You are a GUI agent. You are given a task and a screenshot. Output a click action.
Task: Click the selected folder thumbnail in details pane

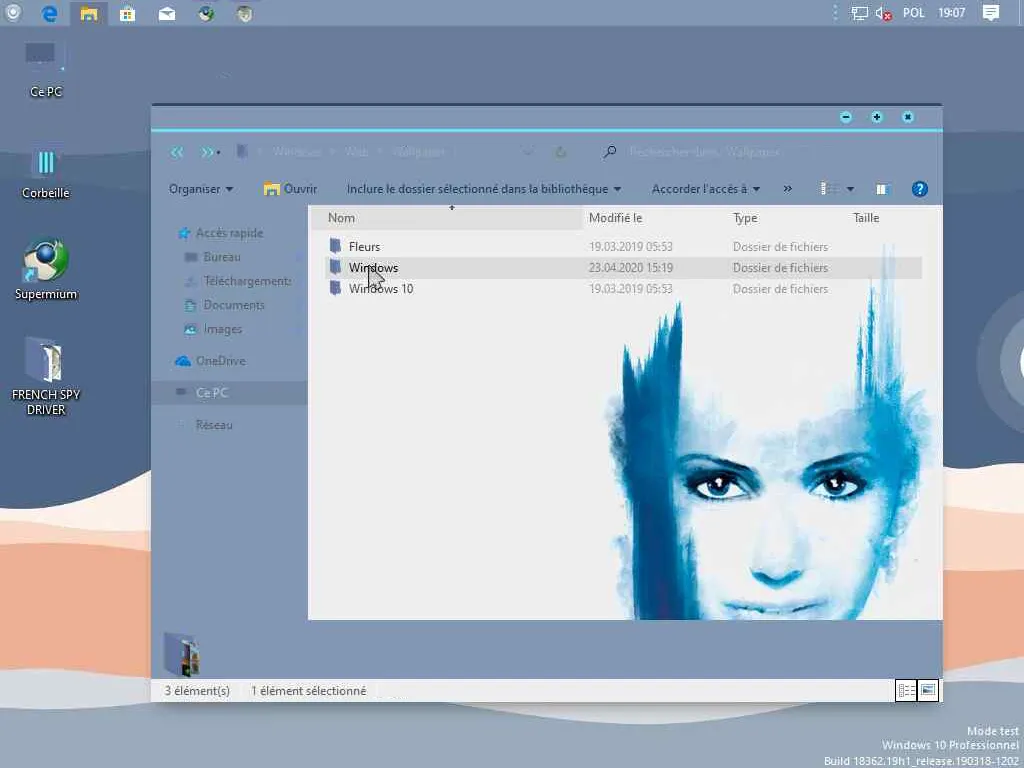(182, 654)
